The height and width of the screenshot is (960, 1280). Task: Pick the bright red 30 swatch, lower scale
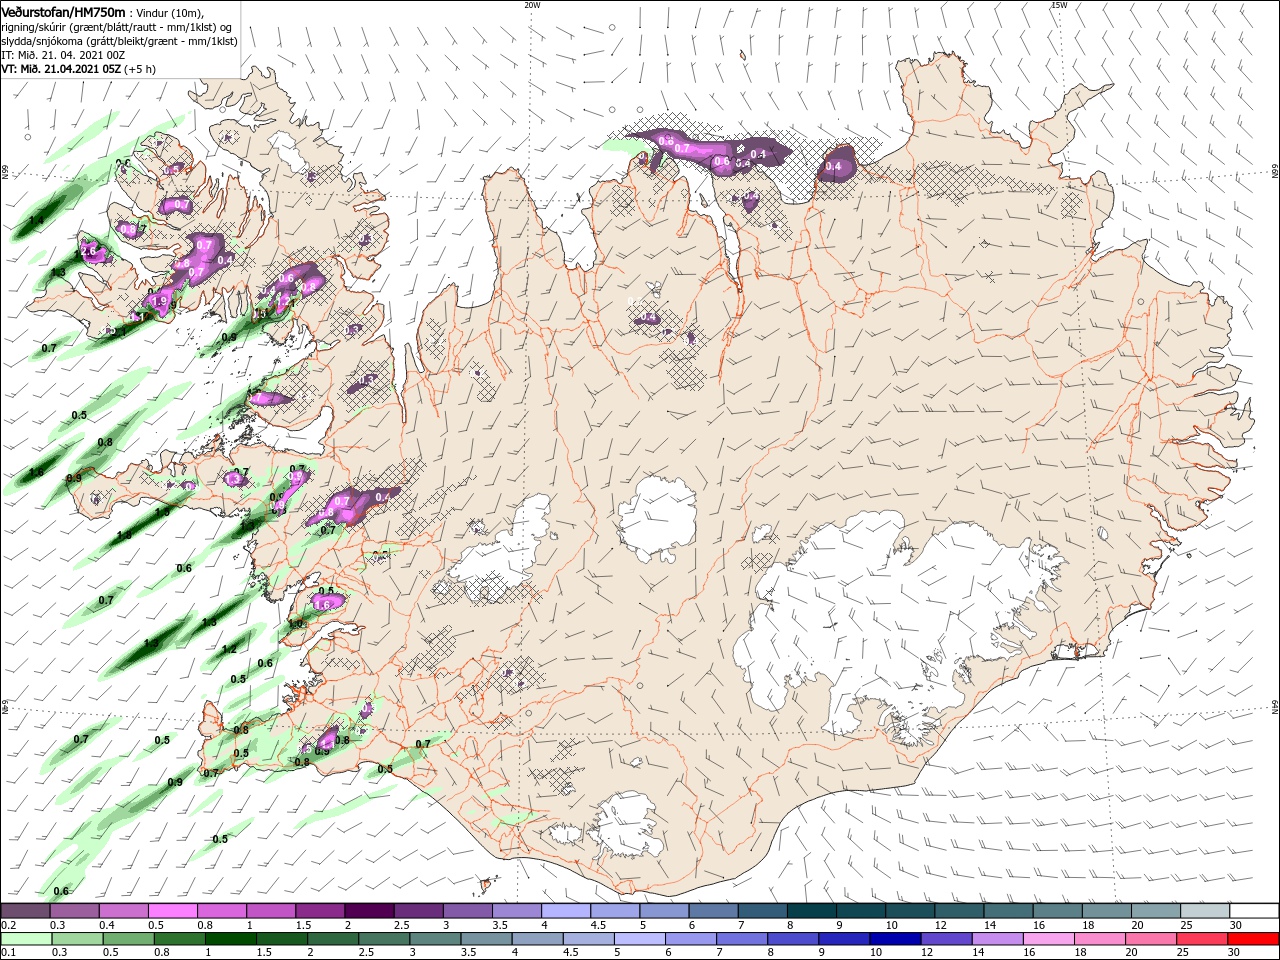[1253, 939]
